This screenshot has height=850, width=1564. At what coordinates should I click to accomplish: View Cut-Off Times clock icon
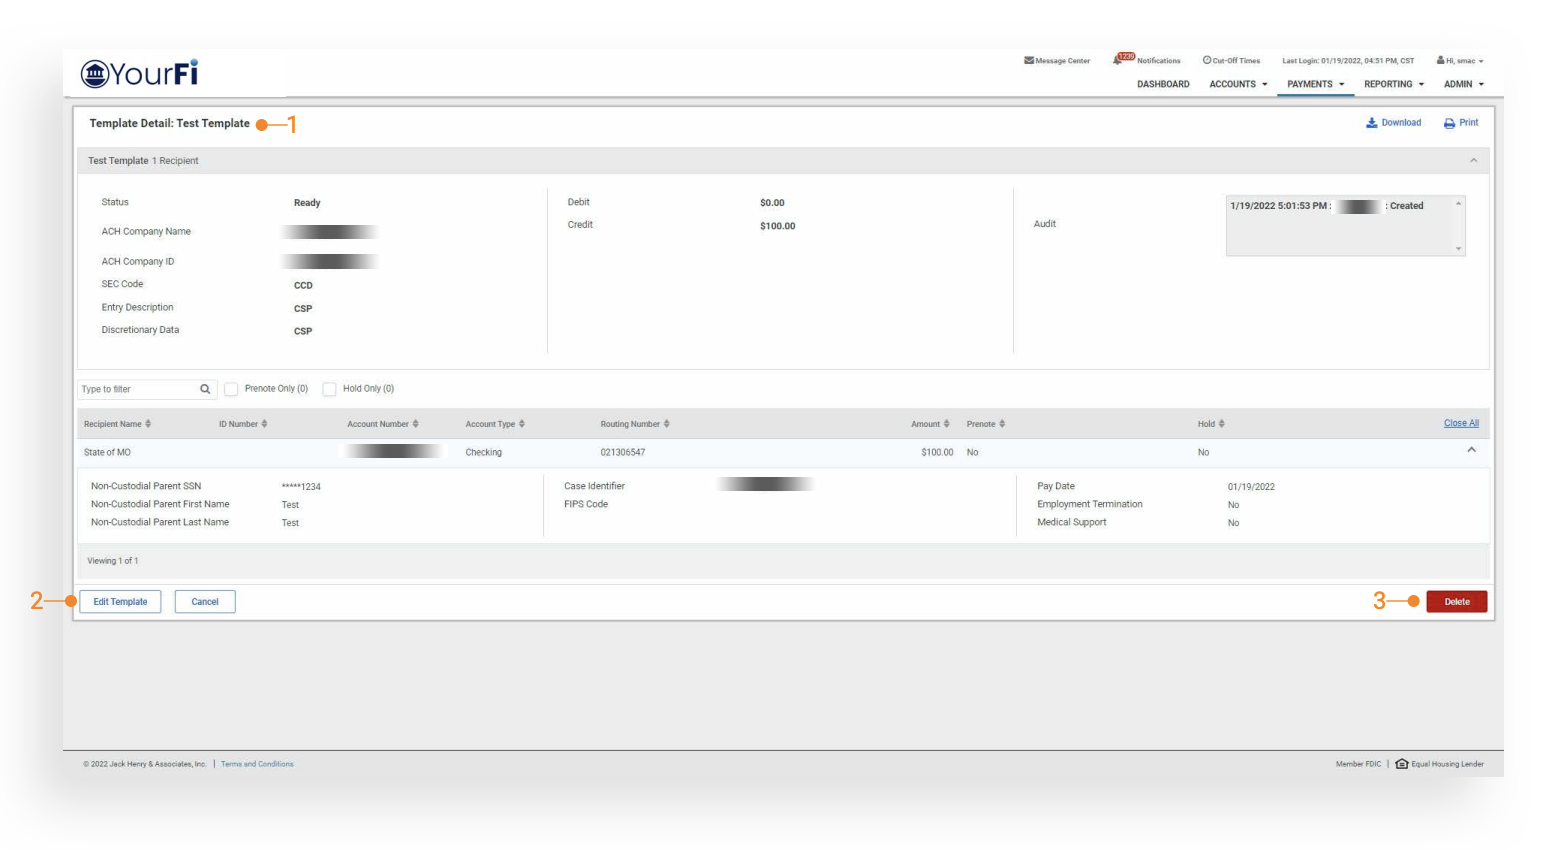click(1207, 60)
